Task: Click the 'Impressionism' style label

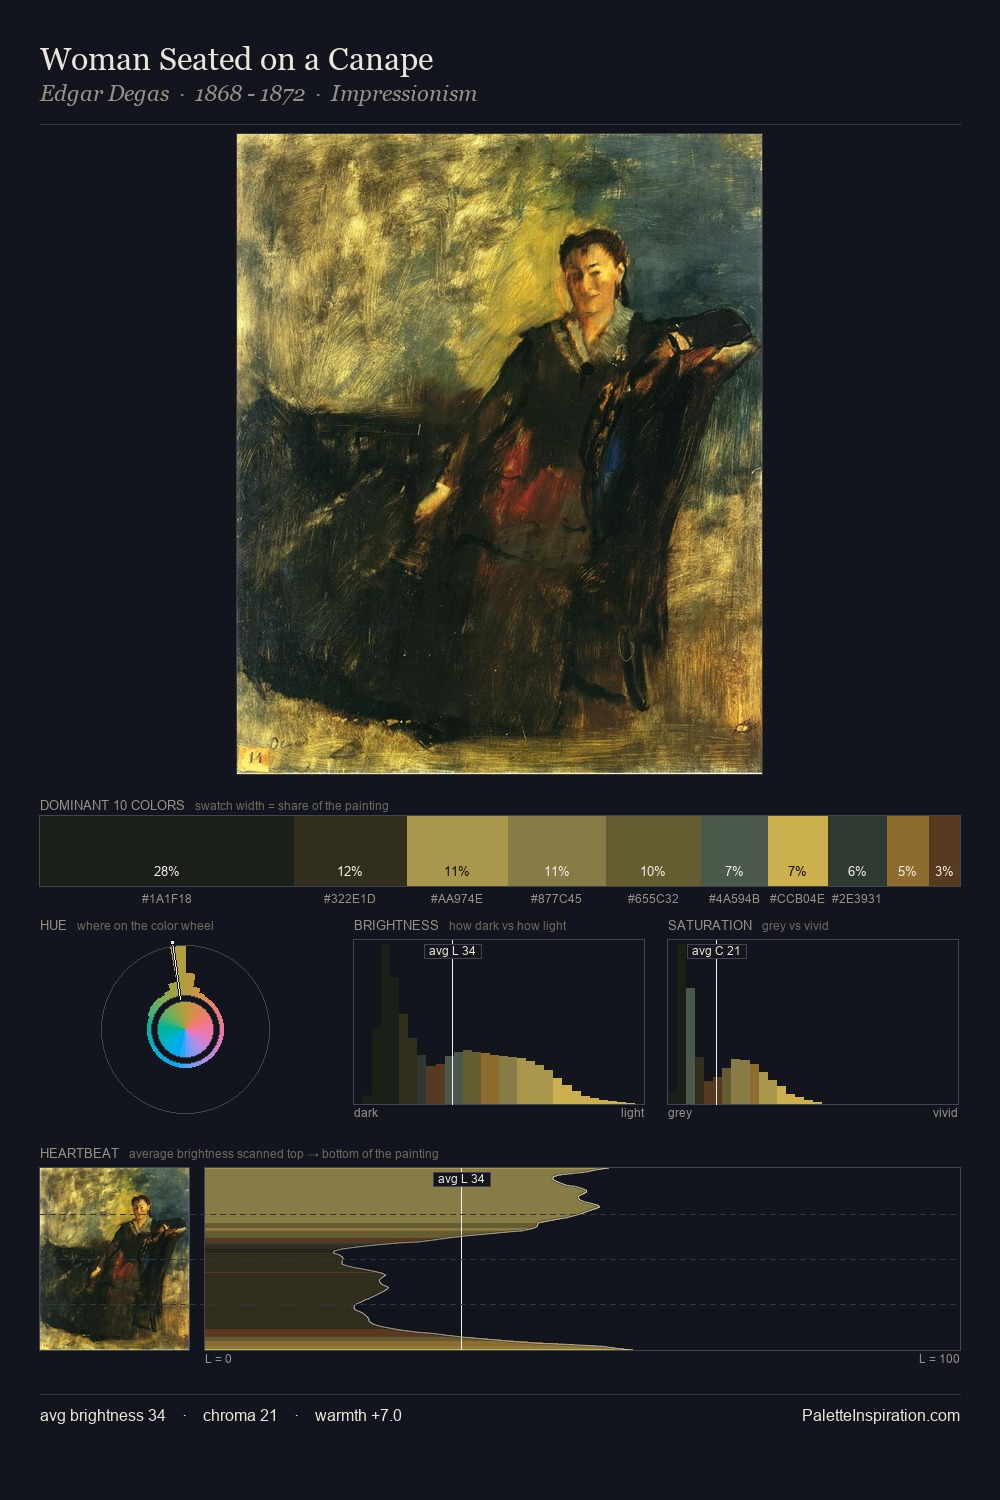Action: tap(404, 94)
